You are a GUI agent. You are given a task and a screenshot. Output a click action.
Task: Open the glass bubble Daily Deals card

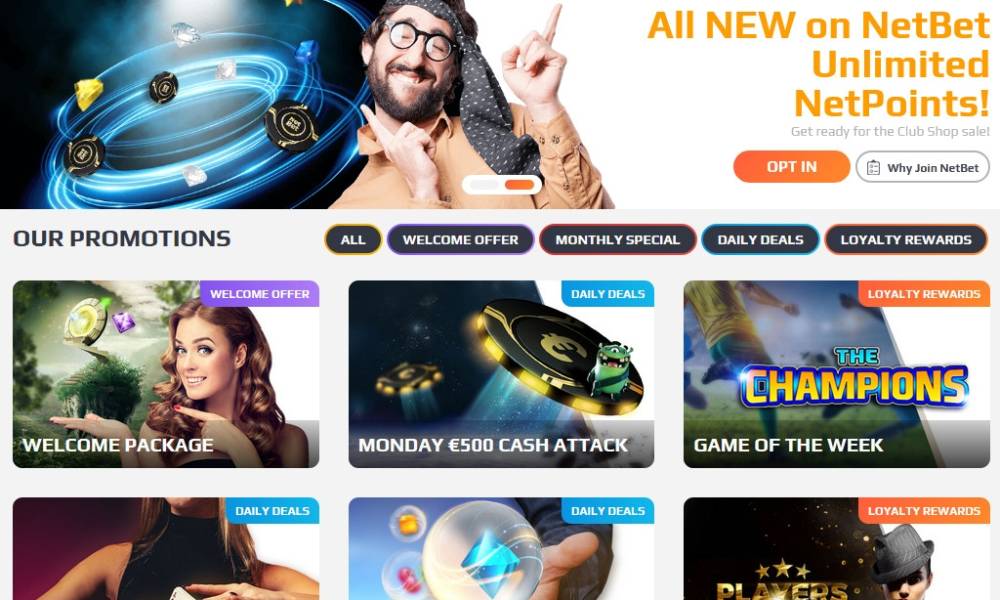501,549
